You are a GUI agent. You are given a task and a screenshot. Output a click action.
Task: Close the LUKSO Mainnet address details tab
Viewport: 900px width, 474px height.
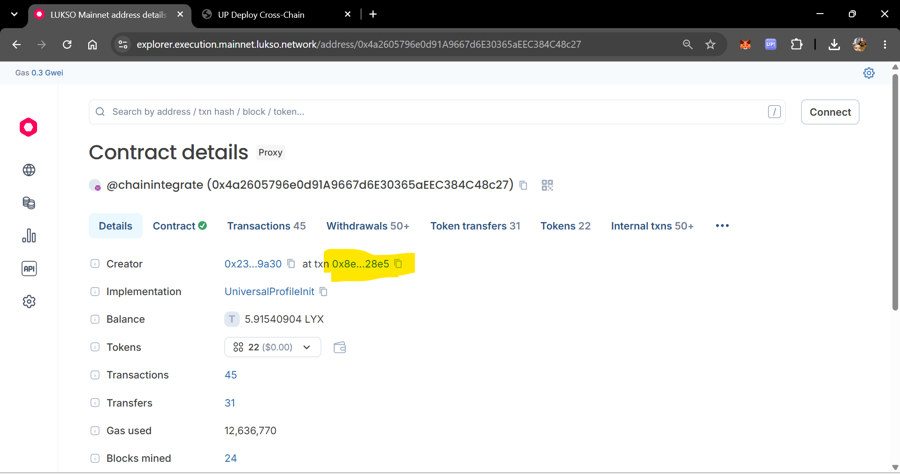[180, 14]
